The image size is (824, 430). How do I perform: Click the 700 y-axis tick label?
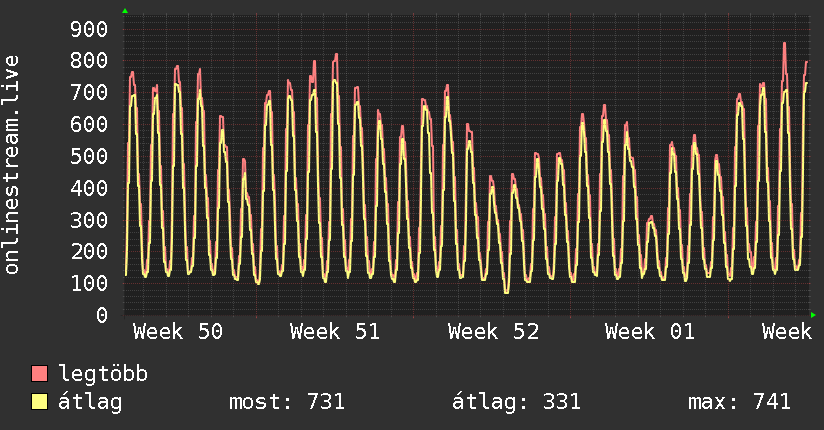[87, 93]
